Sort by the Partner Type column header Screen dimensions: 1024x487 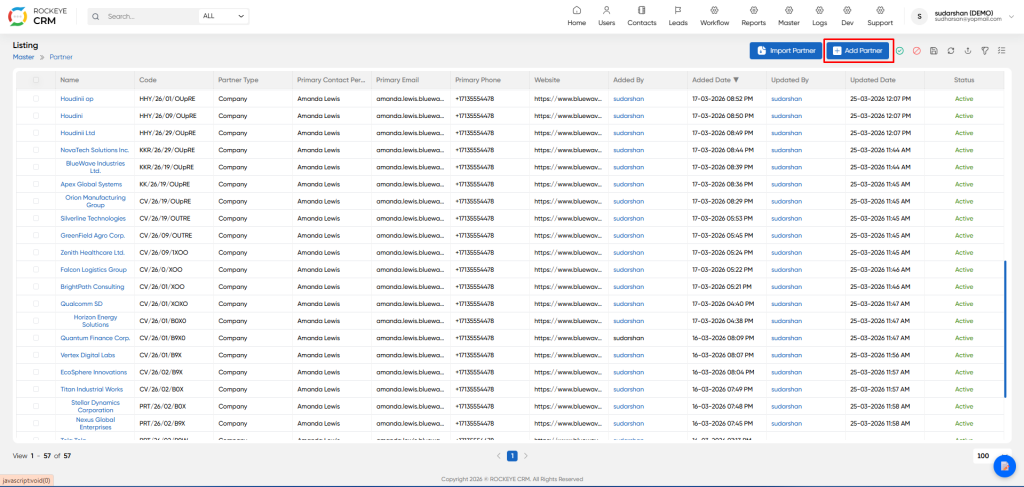coord(238,80)
